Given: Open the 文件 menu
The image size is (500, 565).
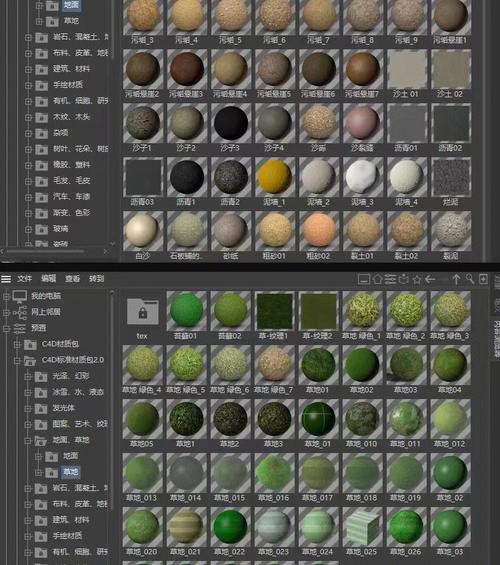Looking at the screenshot, I should pyautogui.click(x=24, y=279).
